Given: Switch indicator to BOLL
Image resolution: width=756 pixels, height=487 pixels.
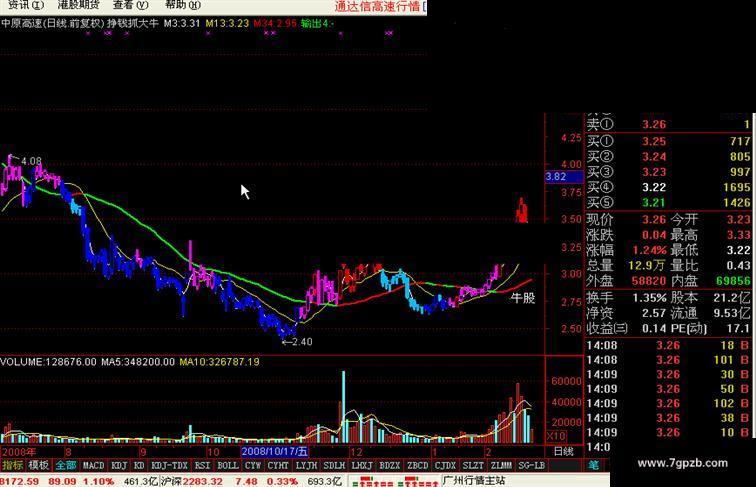Looking at the screenshot, I should click(228, 465).
